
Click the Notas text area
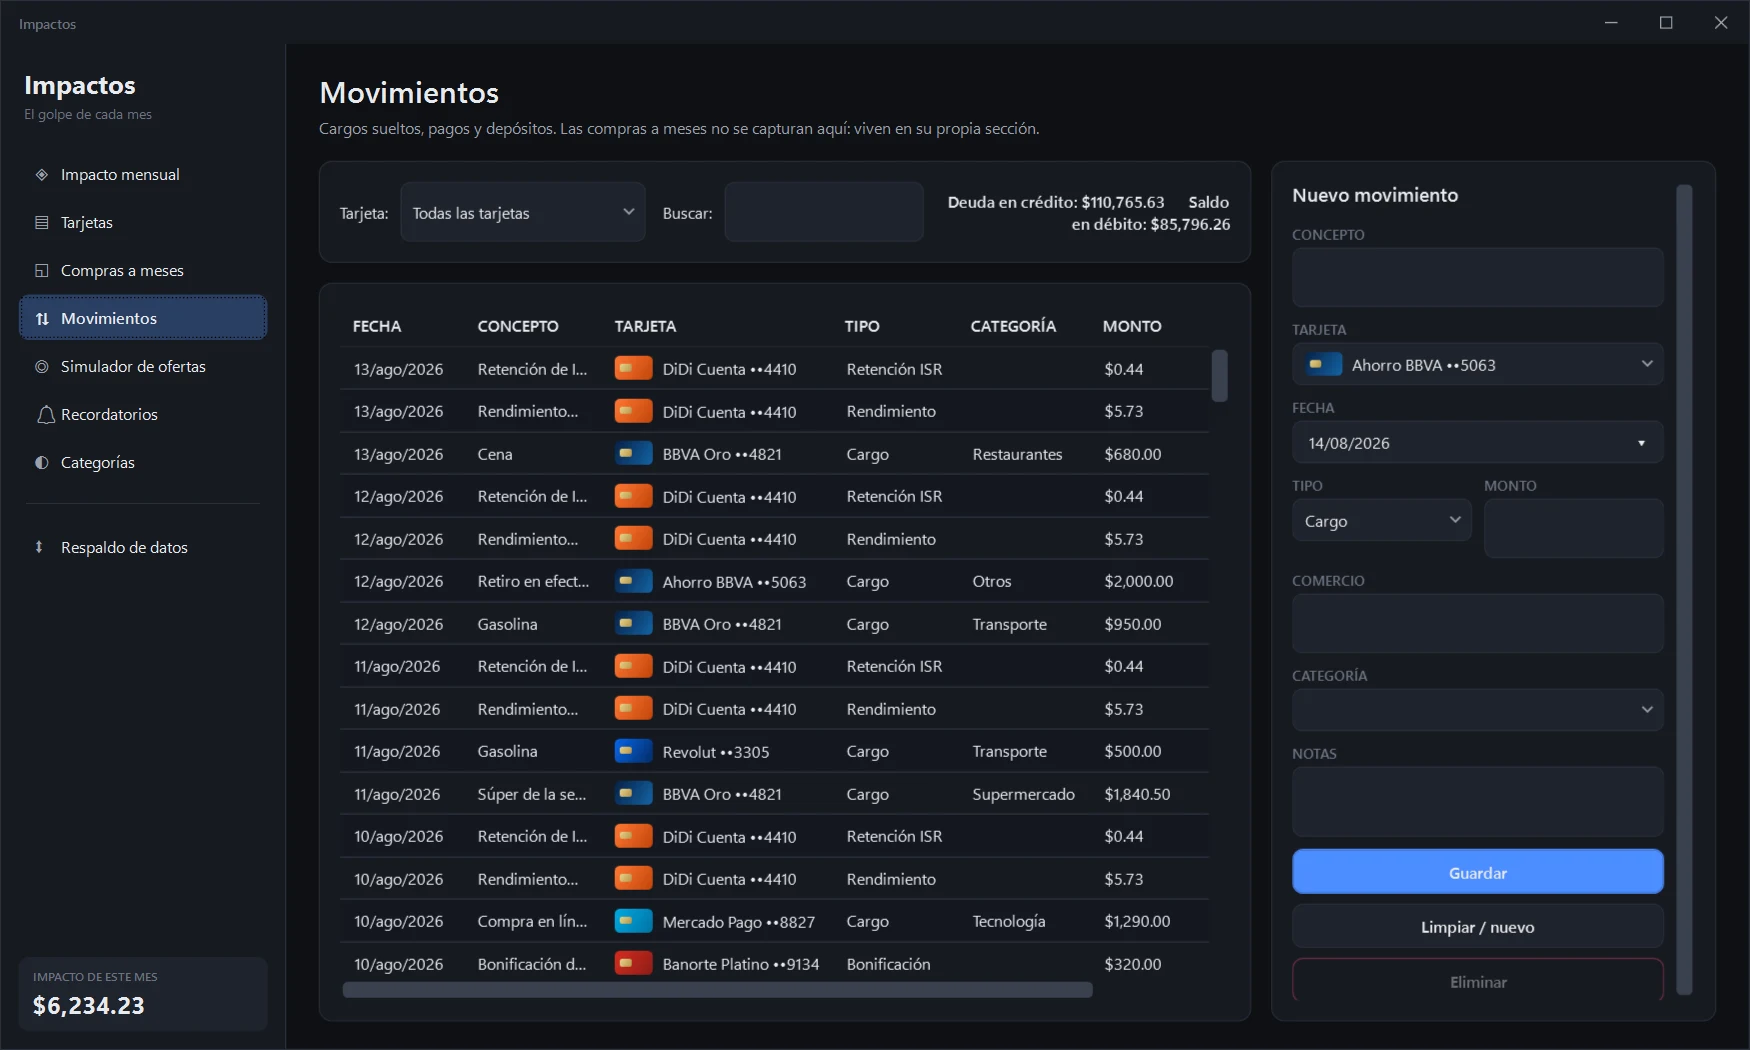coord(1477,802)
